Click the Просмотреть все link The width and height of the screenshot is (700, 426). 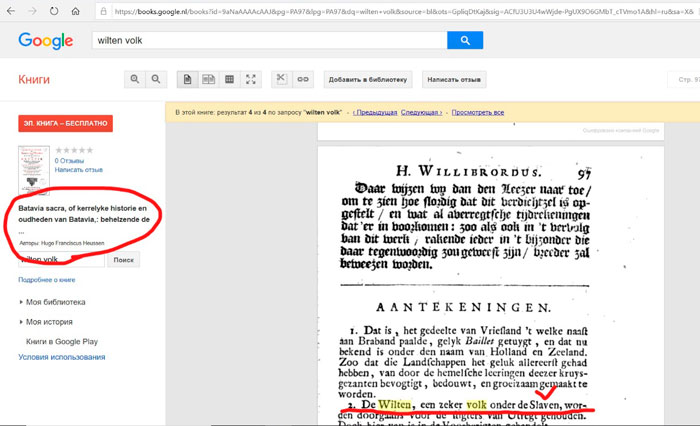pos(478,113)
